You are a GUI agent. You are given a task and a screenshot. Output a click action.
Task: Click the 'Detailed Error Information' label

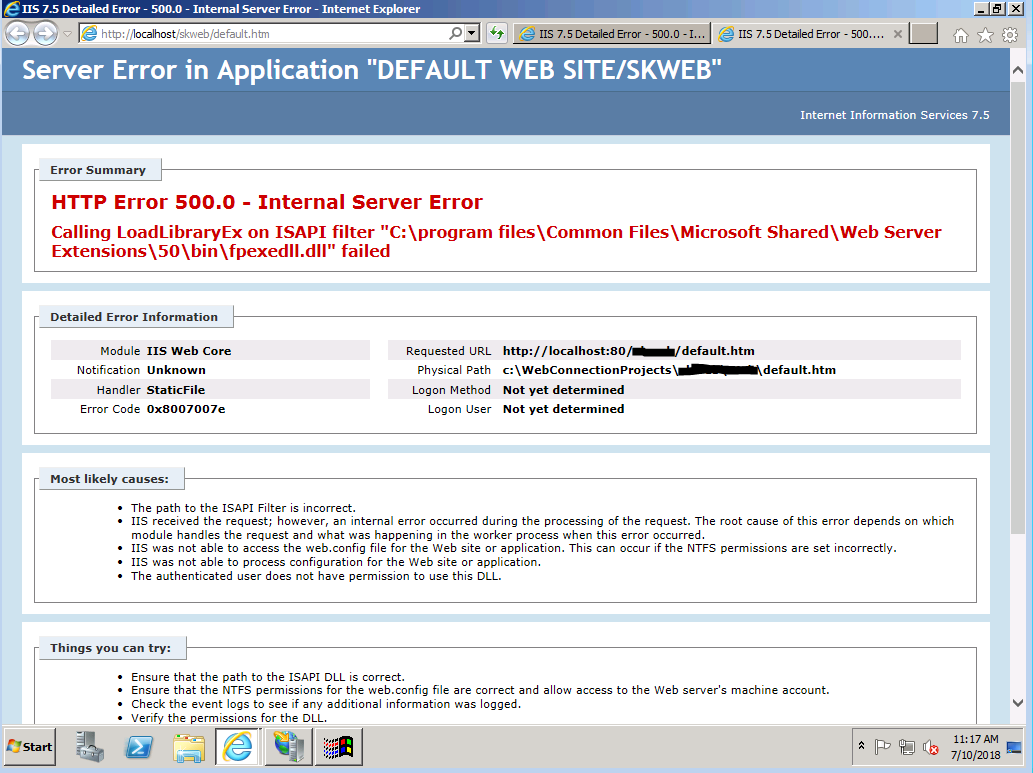[134, 317]
